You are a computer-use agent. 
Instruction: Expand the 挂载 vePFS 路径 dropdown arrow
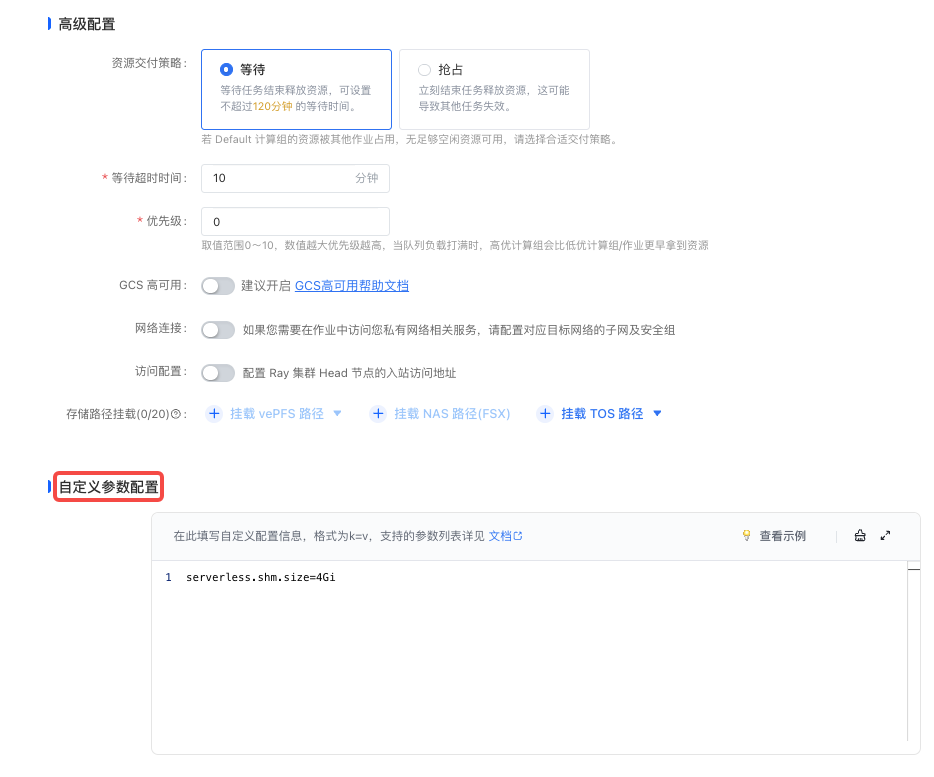(337, 414)
